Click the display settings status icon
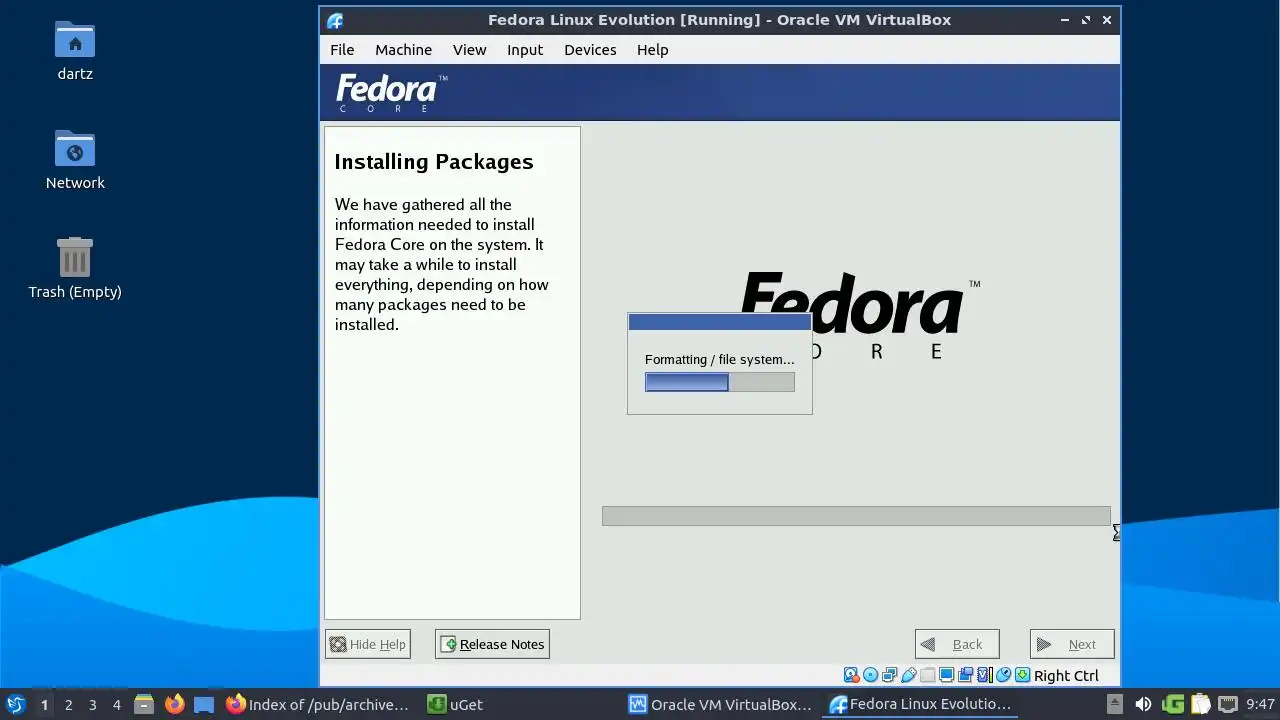The height and width of the screenshot is (720, 1280). pos(946,675)
